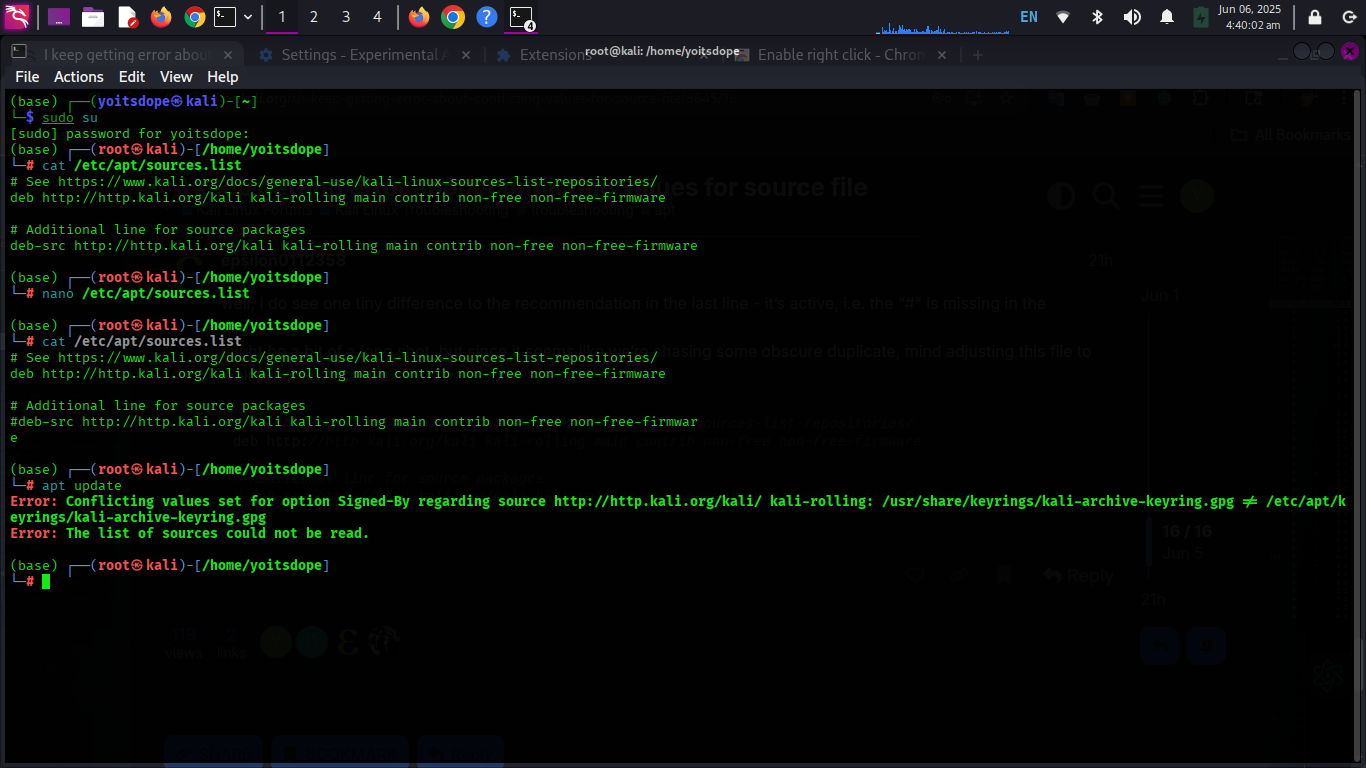1366x768 pixels.
Task: Open the volume control icon
Action: coord(1132,16)
